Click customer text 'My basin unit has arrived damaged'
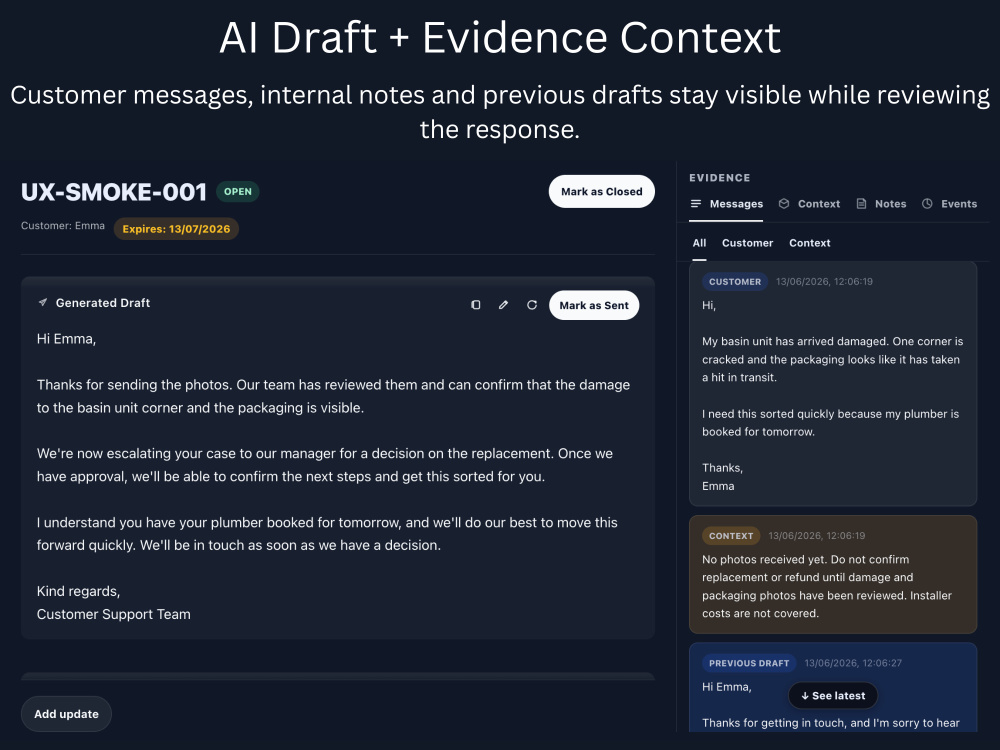Screen dimensions: 1000x750 coord(795,341)
